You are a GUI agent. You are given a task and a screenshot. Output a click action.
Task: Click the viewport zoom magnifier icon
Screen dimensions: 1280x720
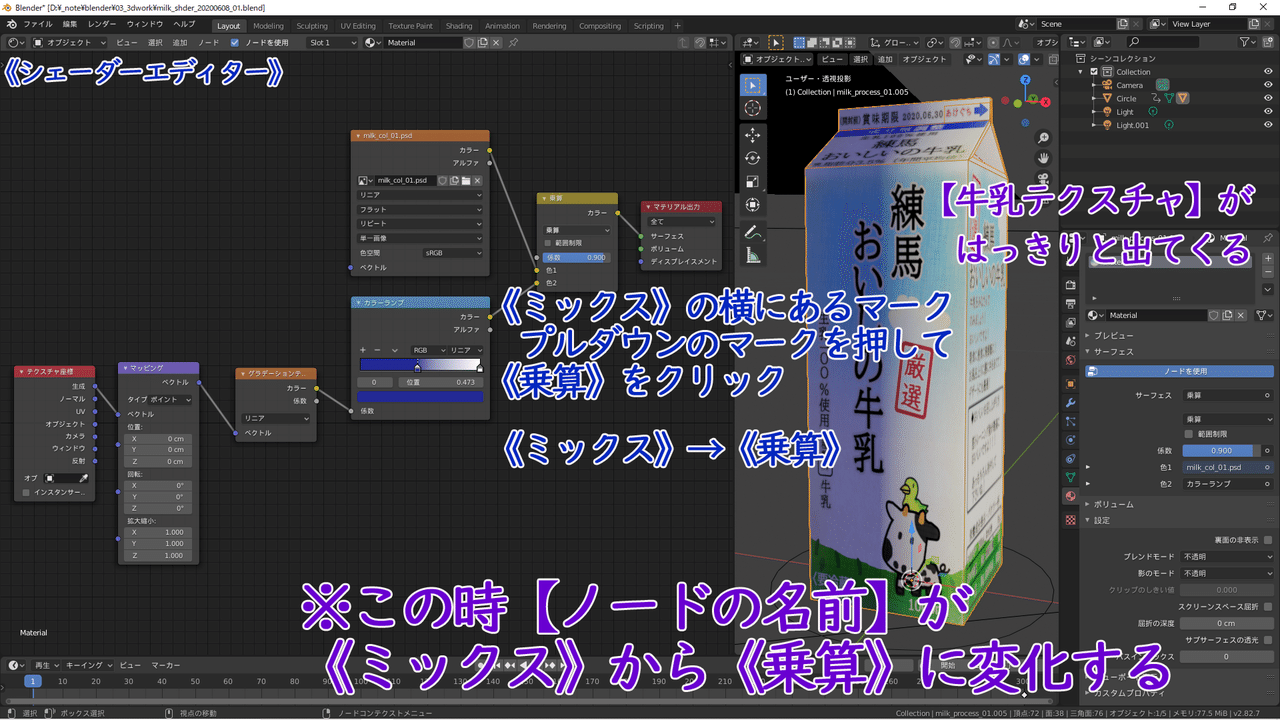pos(1043,138)
